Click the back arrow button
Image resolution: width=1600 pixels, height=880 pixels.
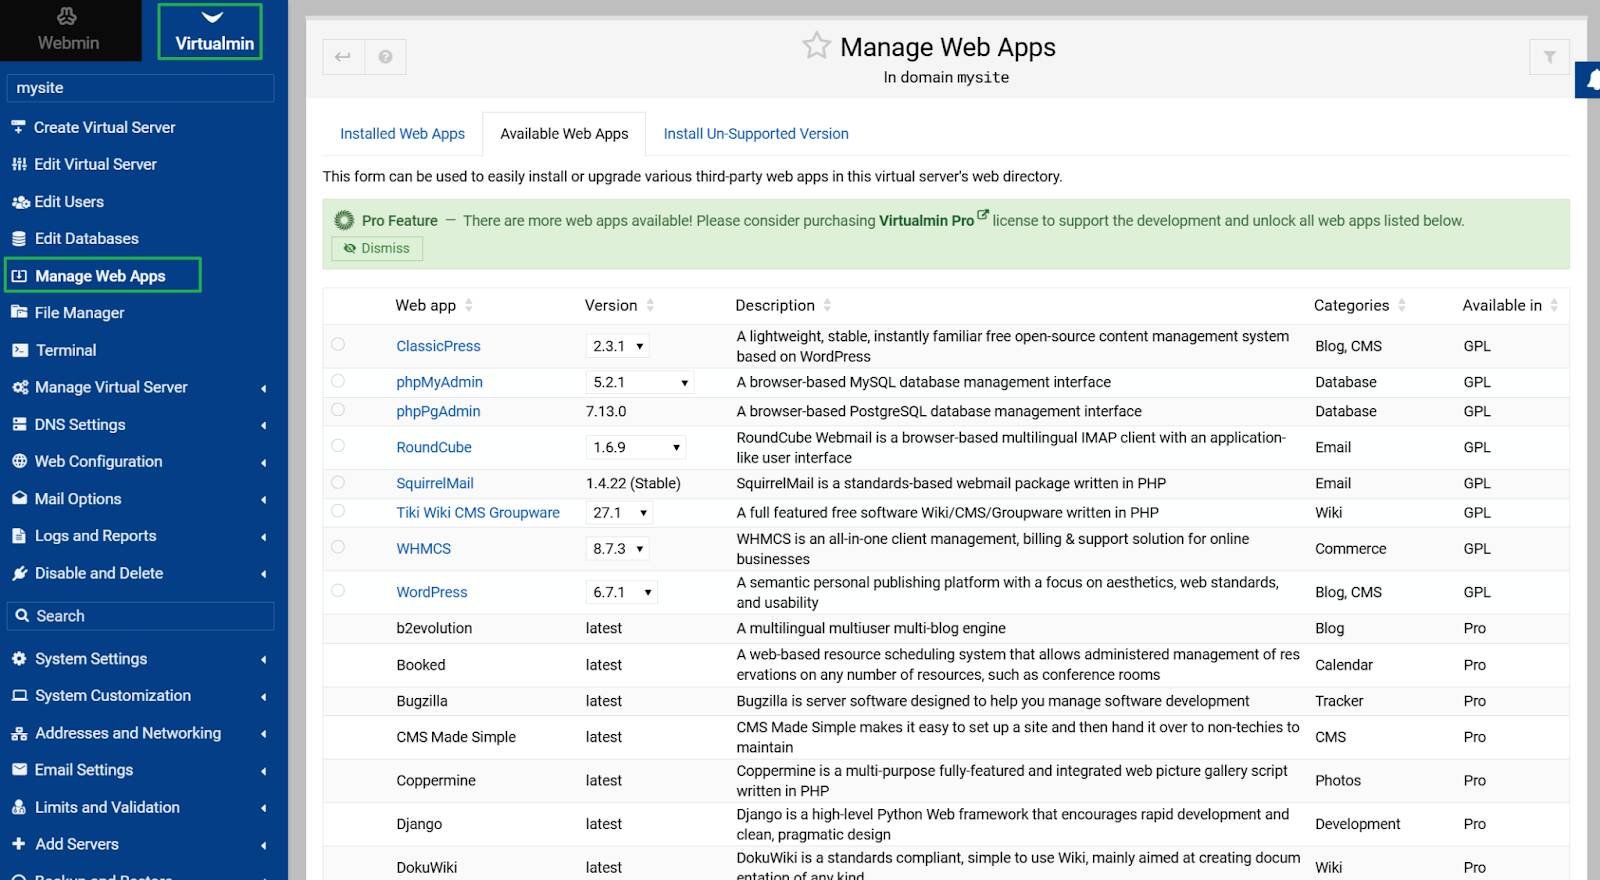pyautogui.click(x=343, y=57)
